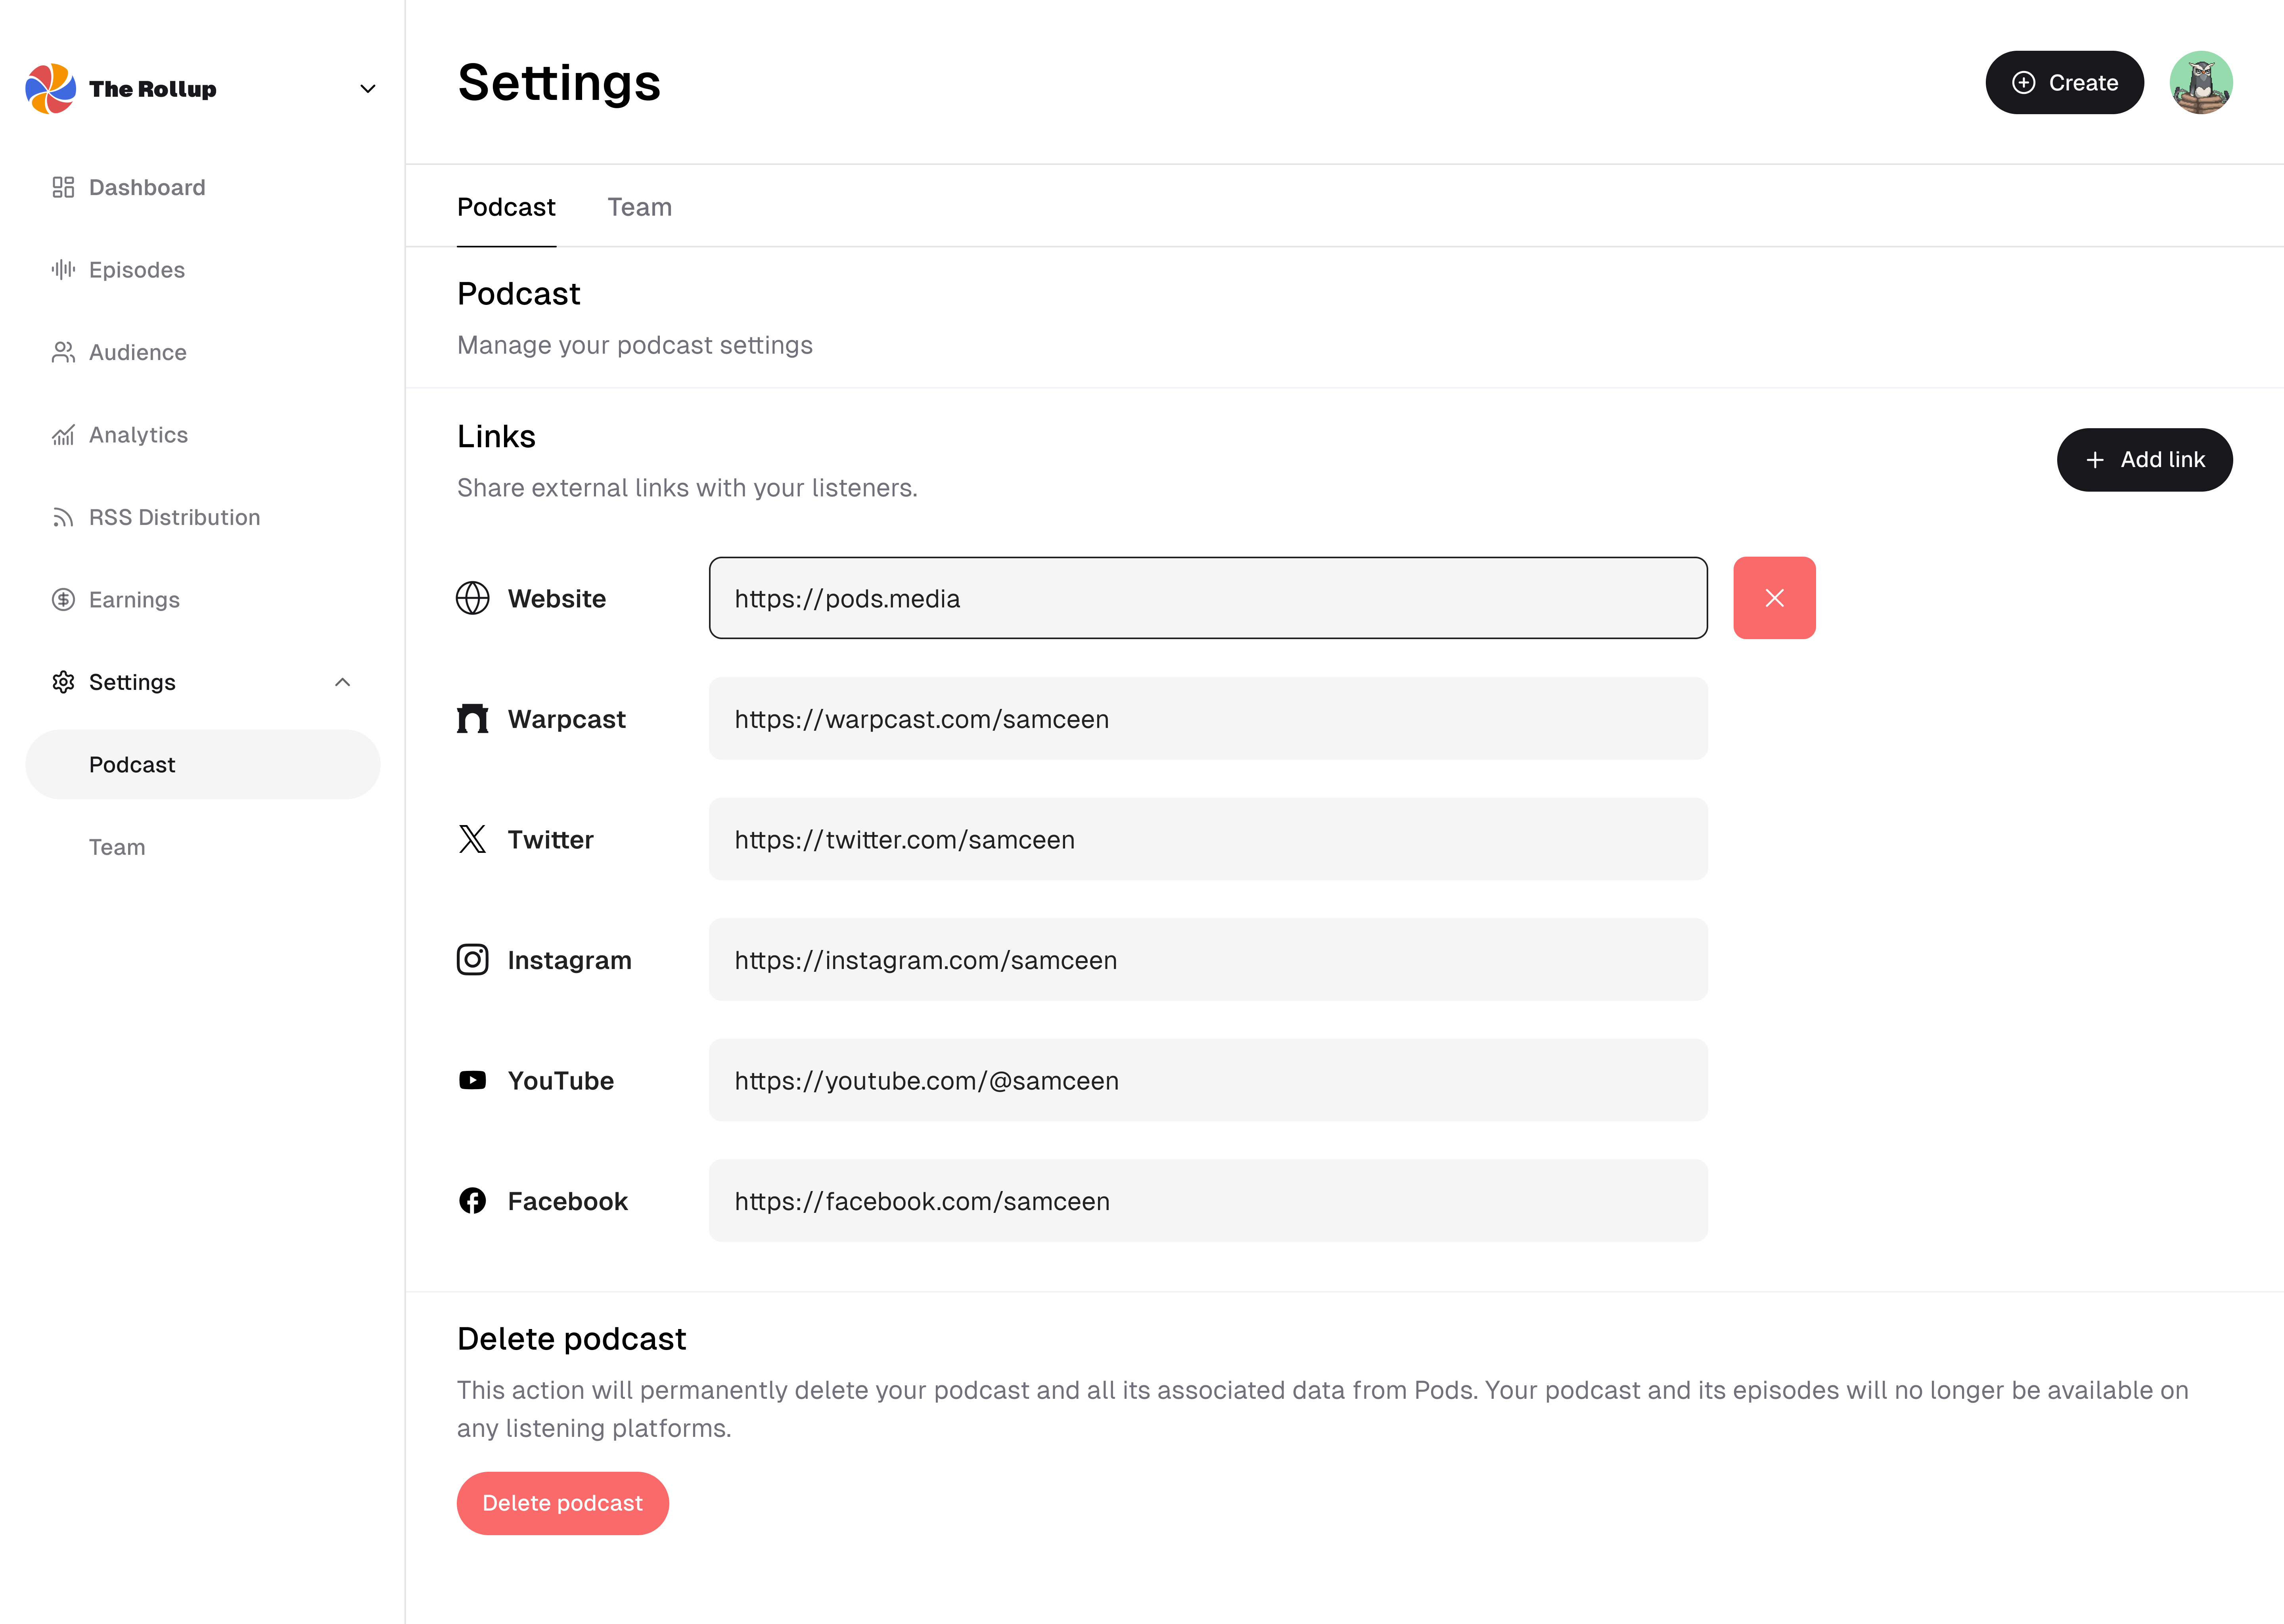Viewport: 2284px width, 1624px height.
Task: Check Earnings via the dollar icon
Action: (x=62, y=599)
